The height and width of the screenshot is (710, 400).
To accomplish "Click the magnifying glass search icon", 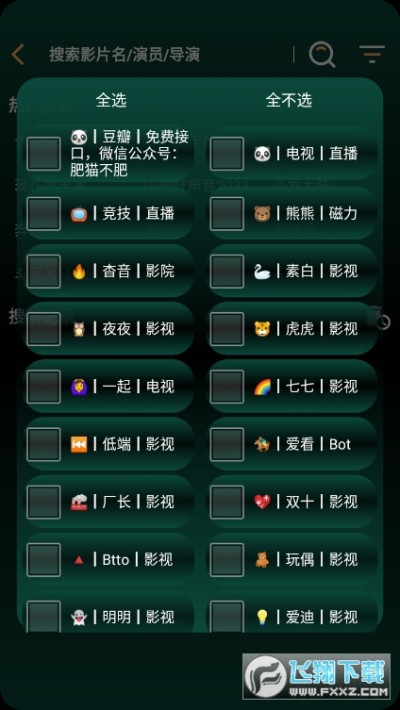I will [322, 55].
